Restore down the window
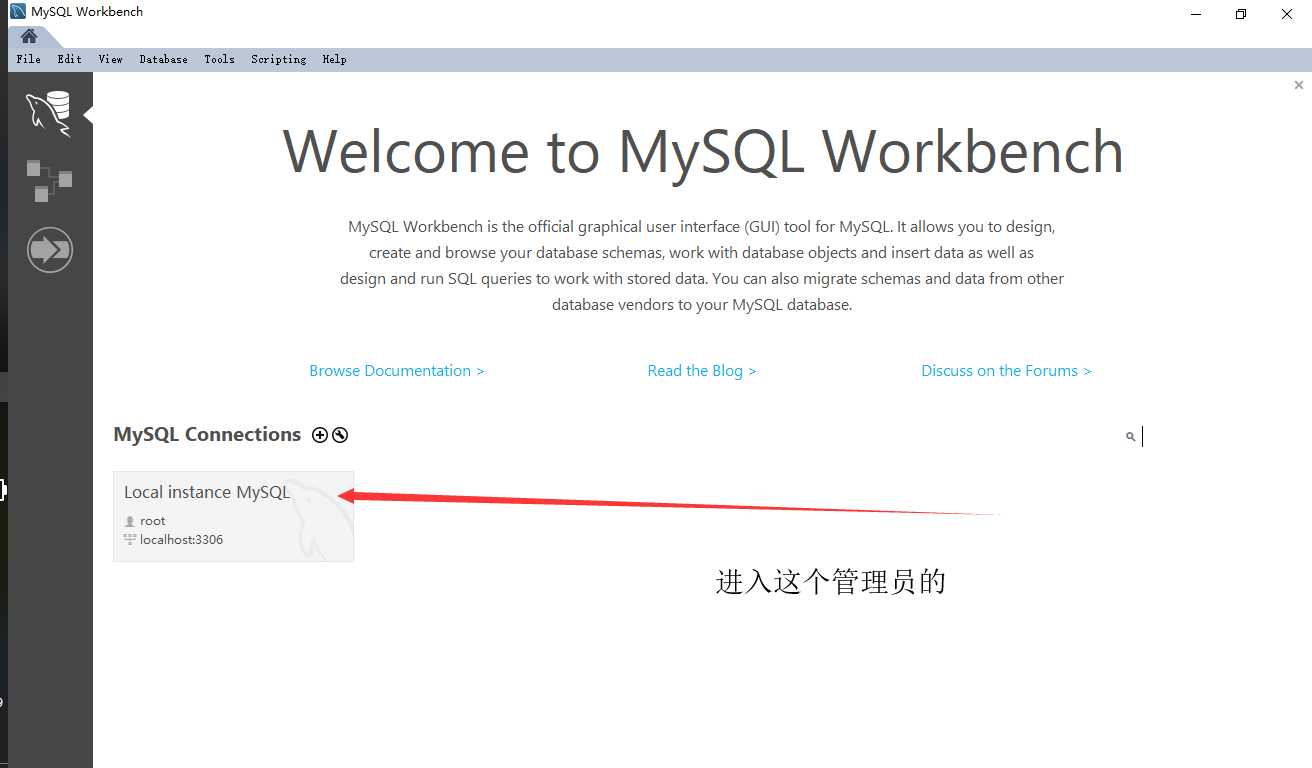 click(1241, 14)
